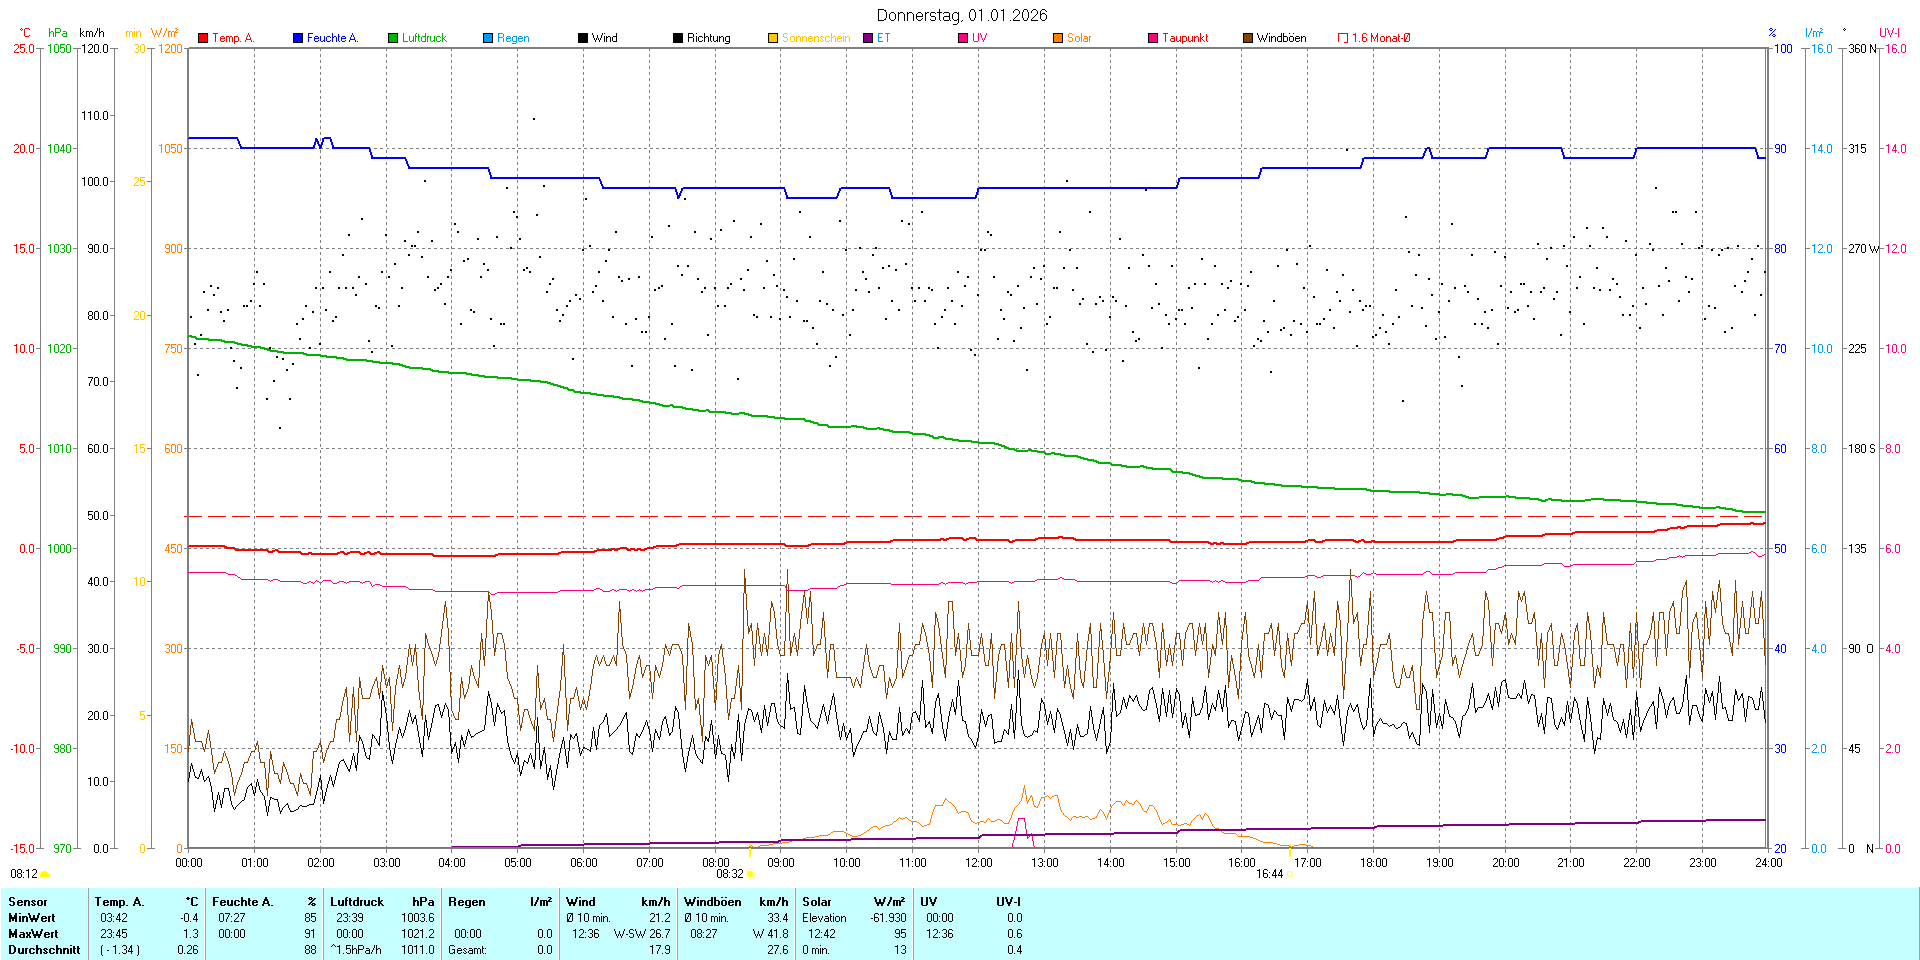Click the black Richtung legend square
This screenshot has height=960, width=1920.
click(x=678, y=38)
